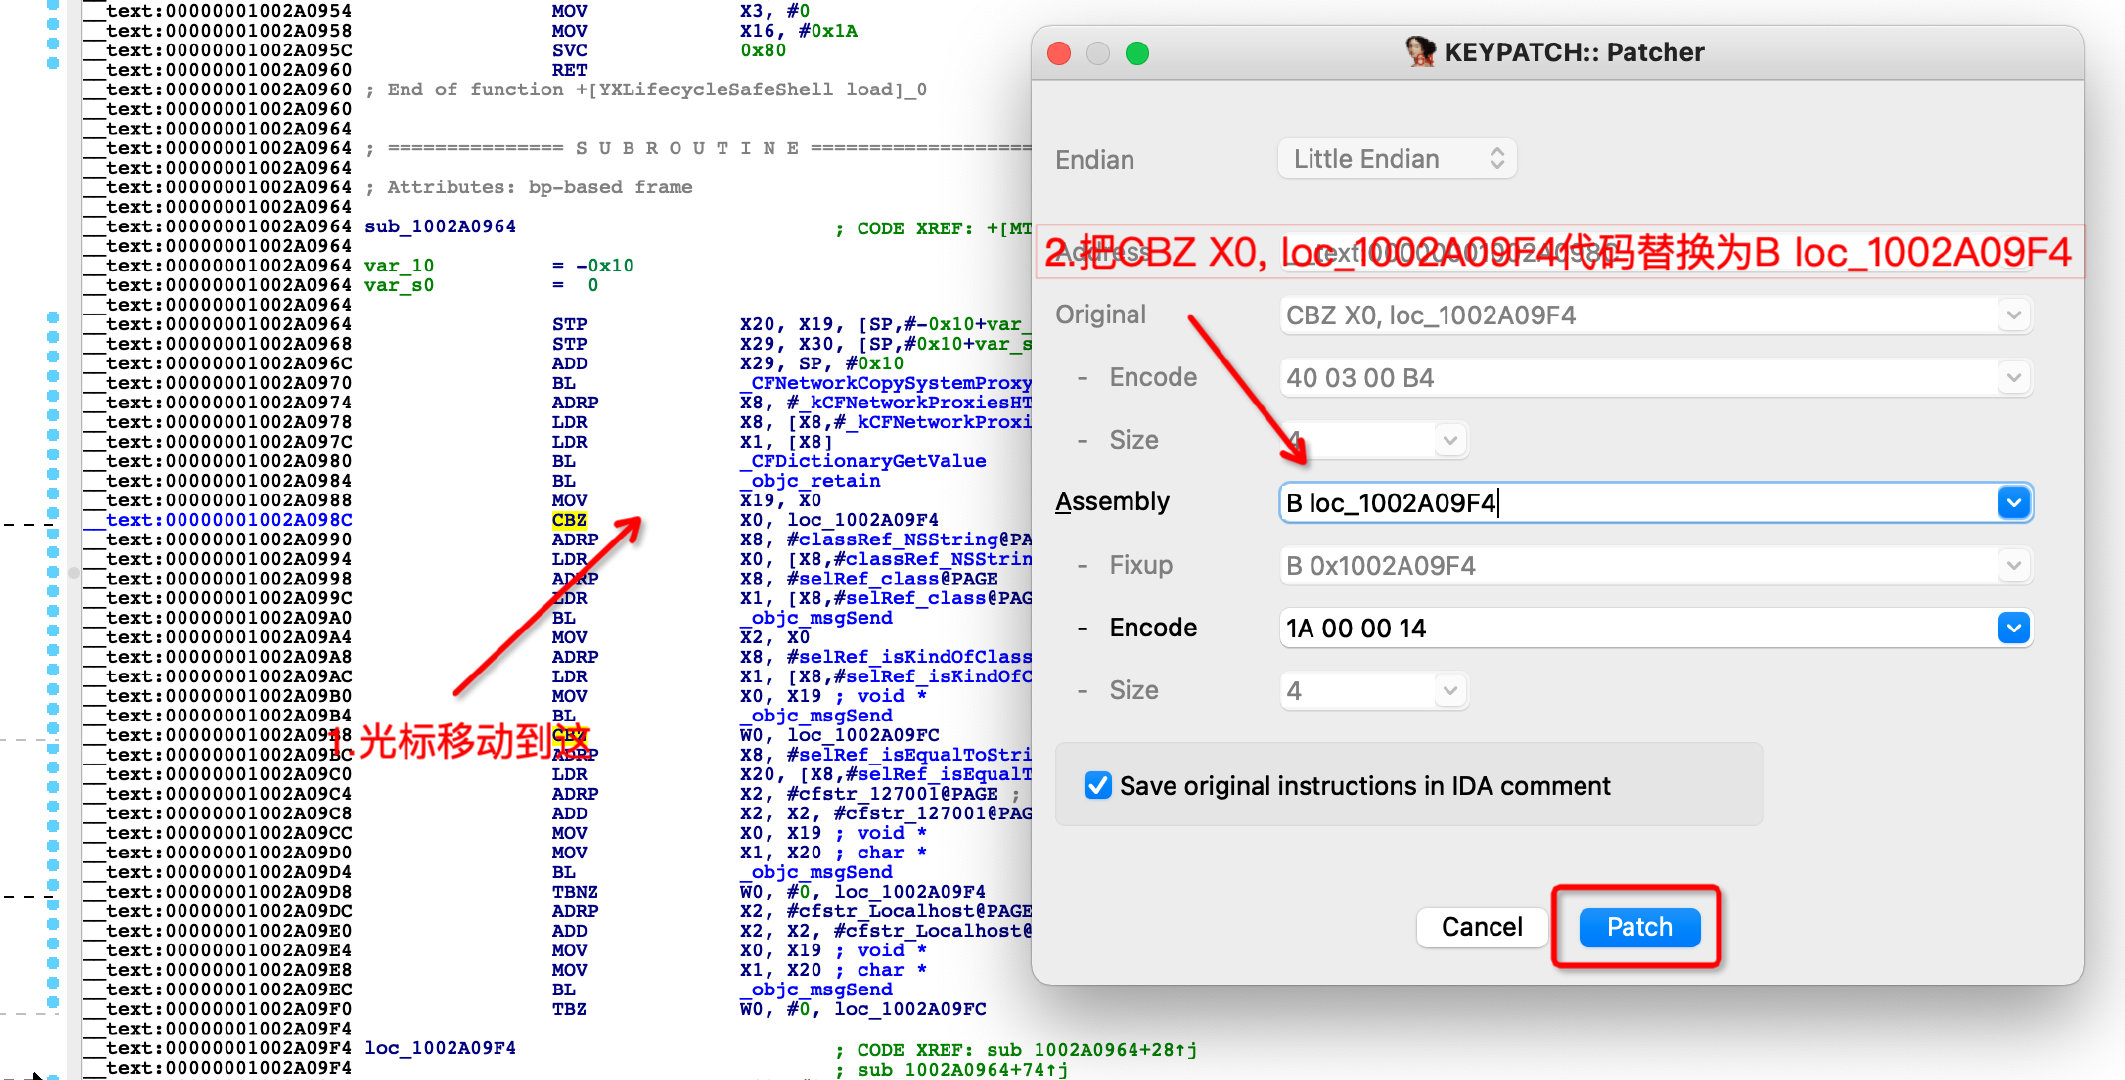2125x1080 pixels.
Task: Click the highlighted CBZ at address 1002A098C
Action: (569, 520)
